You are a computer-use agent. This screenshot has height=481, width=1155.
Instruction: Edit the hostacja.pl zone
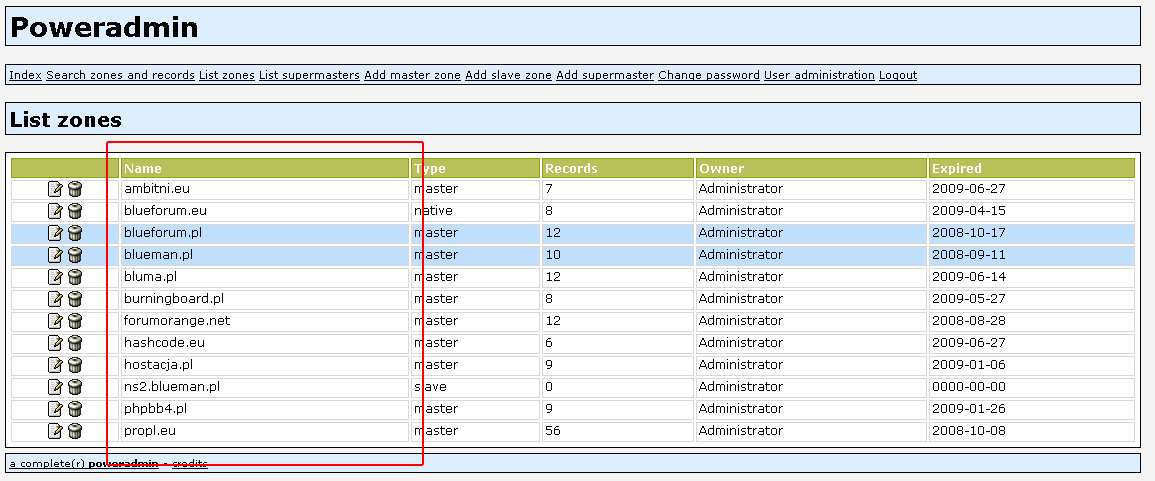pos(55,365)
